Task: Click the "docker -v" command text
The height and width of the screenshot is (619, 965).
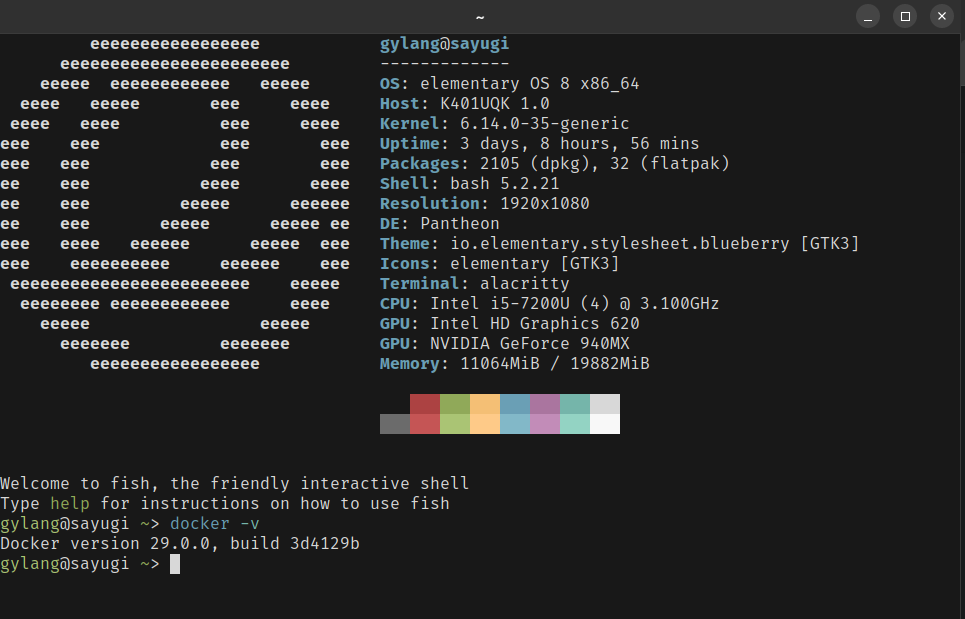Action: click(215, 524)
